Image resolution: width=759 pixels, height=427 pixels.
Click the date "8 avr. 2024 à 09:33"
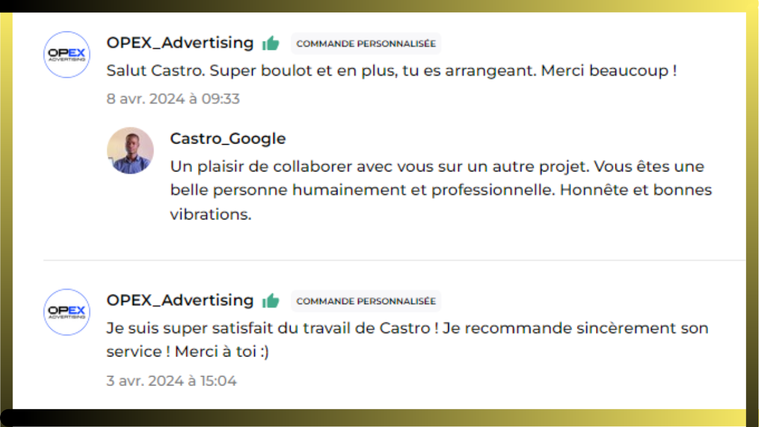click(x=173, y=99)
